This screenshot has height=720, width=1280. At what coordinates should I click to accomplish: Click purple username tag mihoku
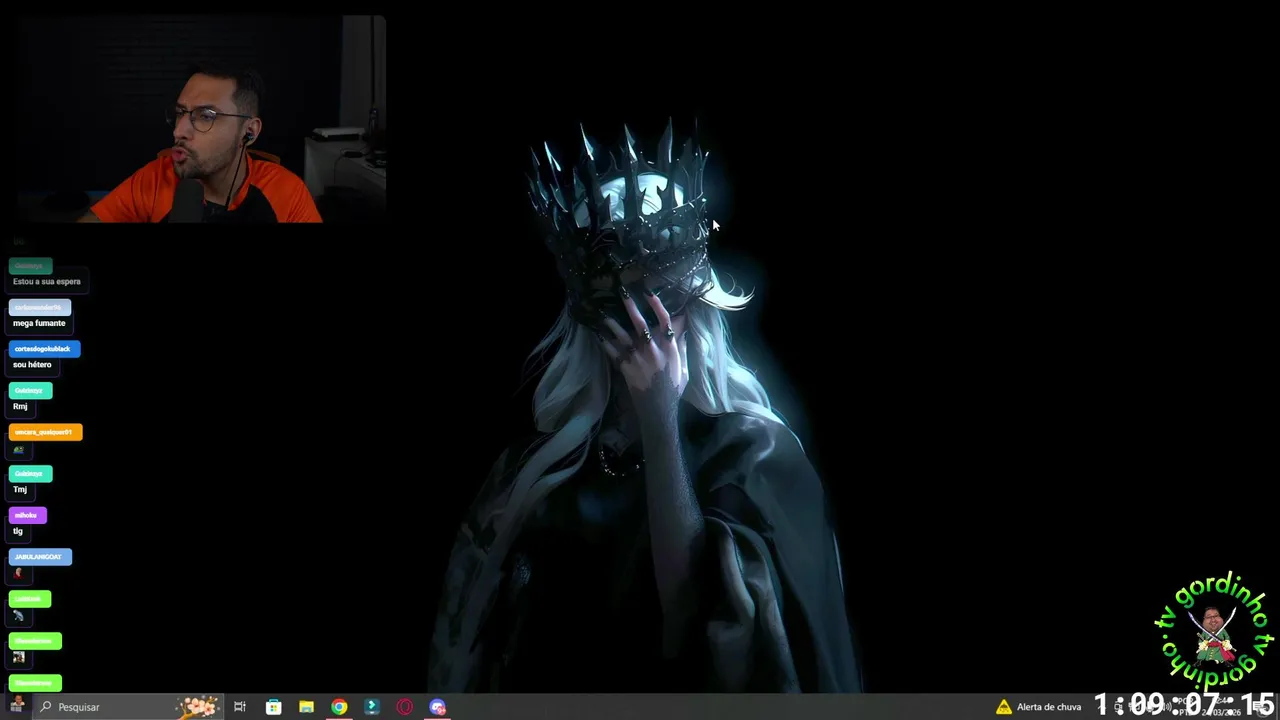pyautogui.click(x=27, y=515)
